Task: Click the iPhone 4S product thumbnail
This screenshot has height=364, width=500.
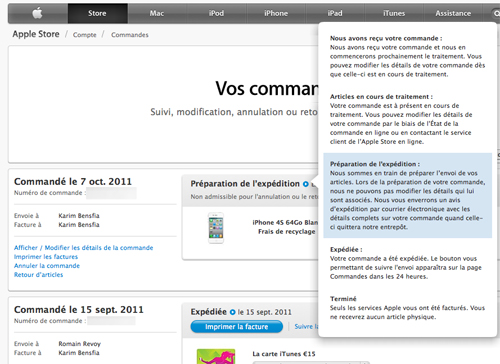Action: click(216, 228)
